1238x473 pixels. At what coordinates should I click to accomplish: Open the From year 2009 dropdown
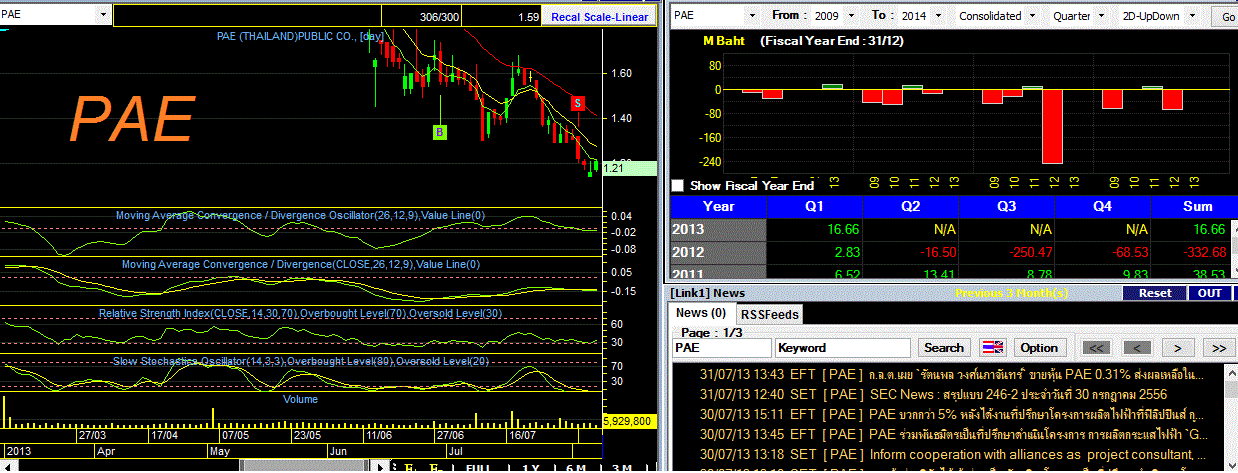pyautogui.click(x=854, y=16)
